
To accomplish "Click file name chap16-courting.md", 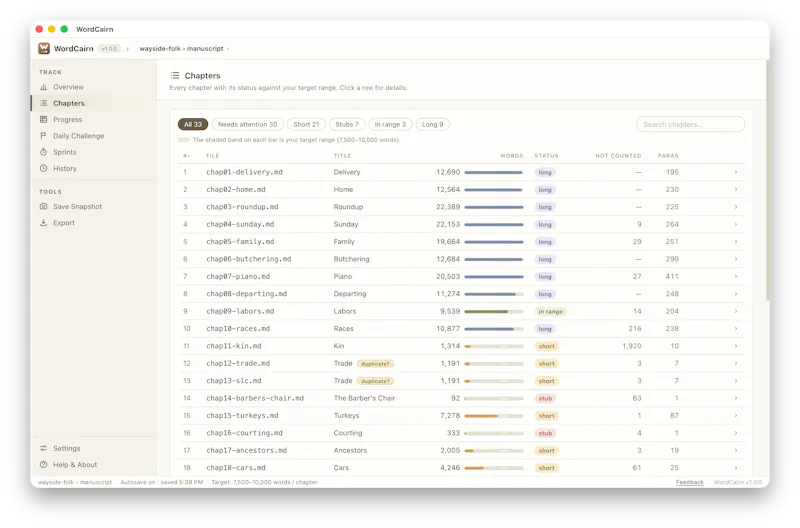I will [244, 433].
